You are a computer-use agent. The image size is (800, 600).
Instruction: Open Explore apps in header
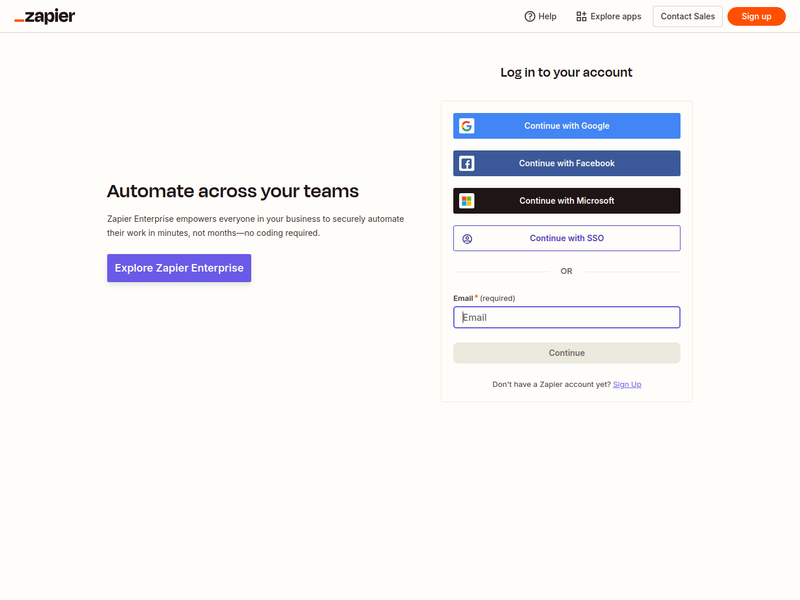(609, 16)
